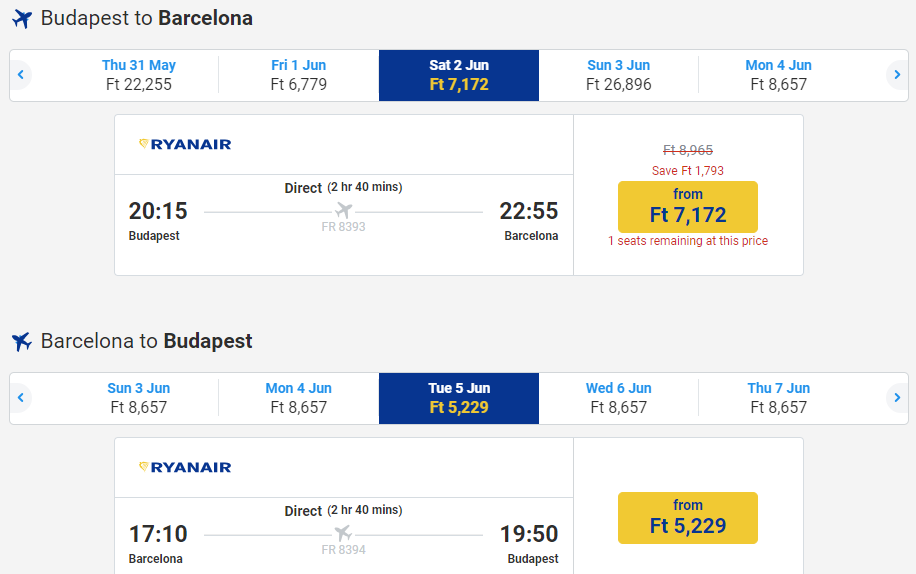Choose Thu 7 Jun return date tab

(778, 398)
